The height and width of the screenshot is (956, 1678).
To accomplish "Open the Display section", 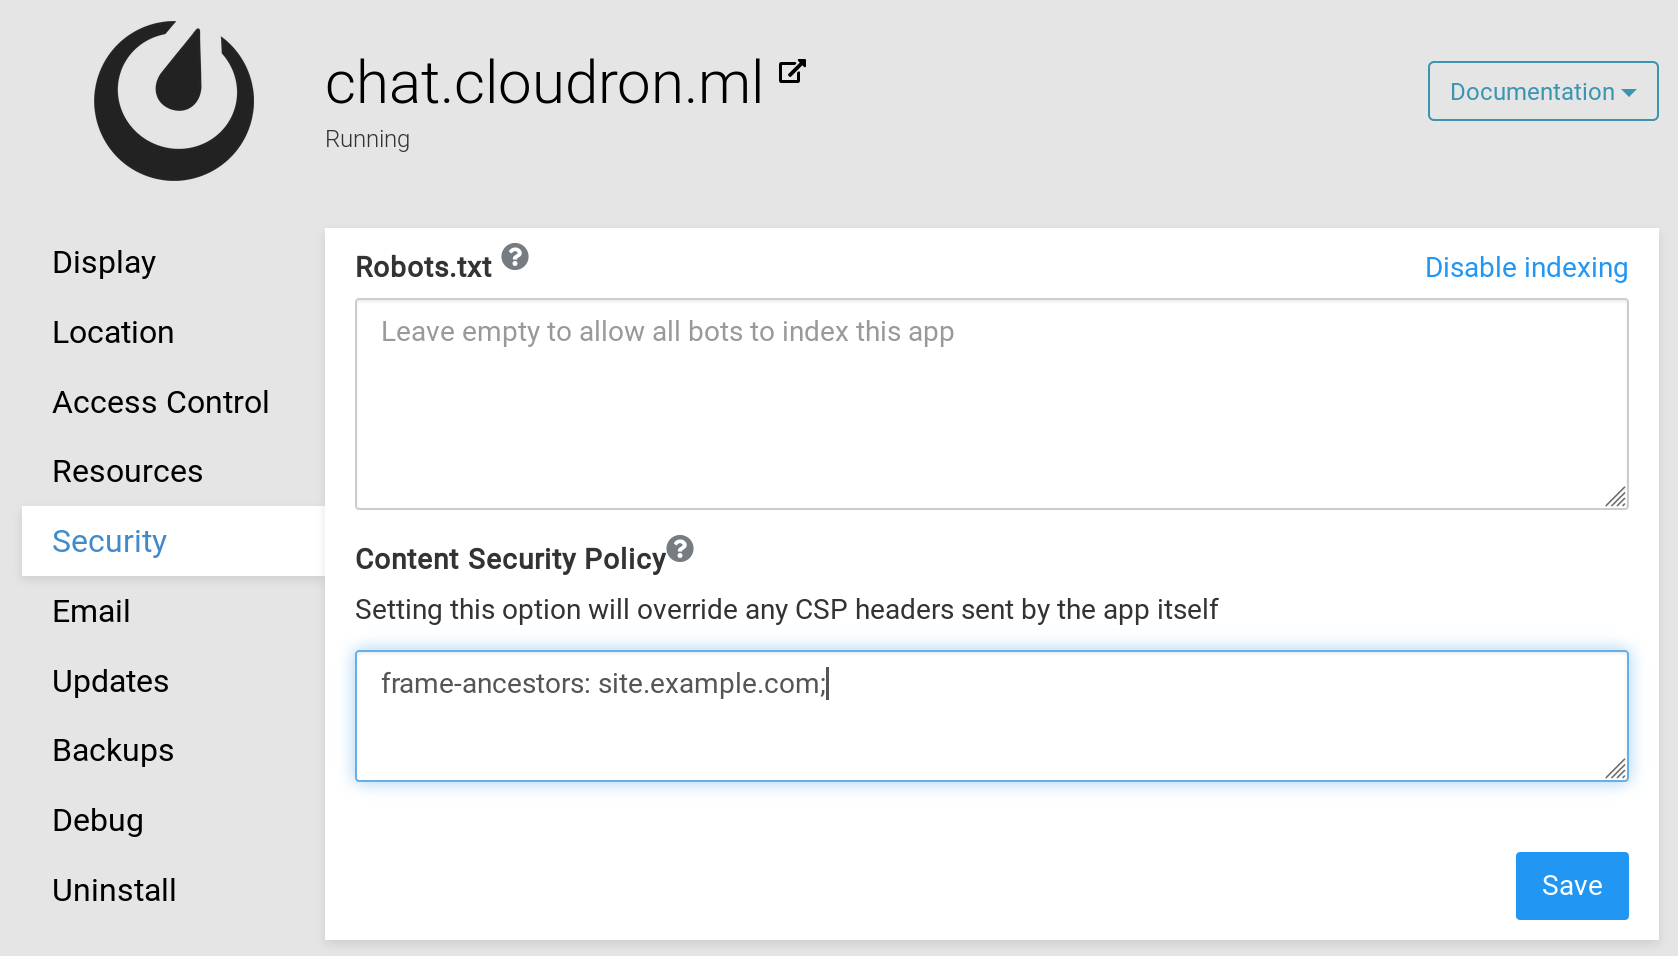I will [x=104, y=262].
